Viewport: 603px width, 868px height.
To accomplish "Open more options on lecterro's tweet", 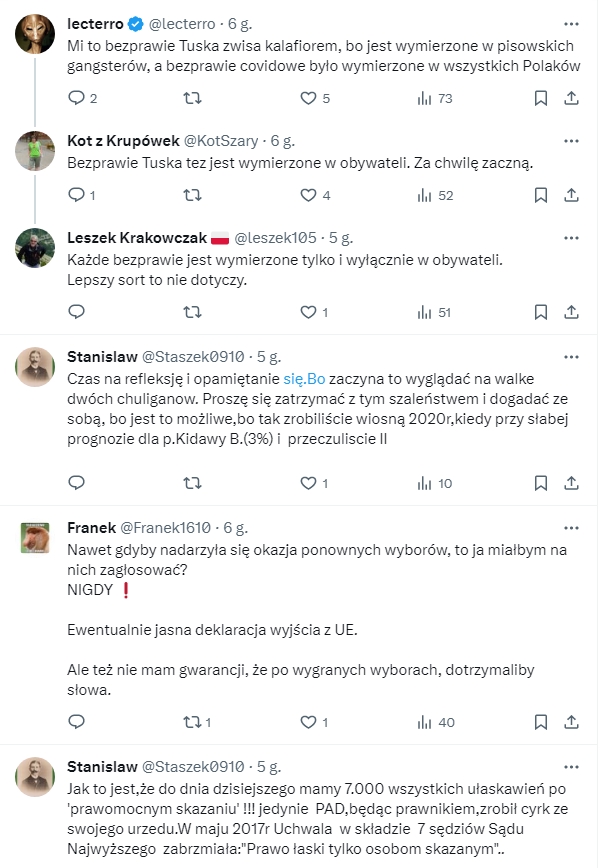I will click(x=571, y=24).
